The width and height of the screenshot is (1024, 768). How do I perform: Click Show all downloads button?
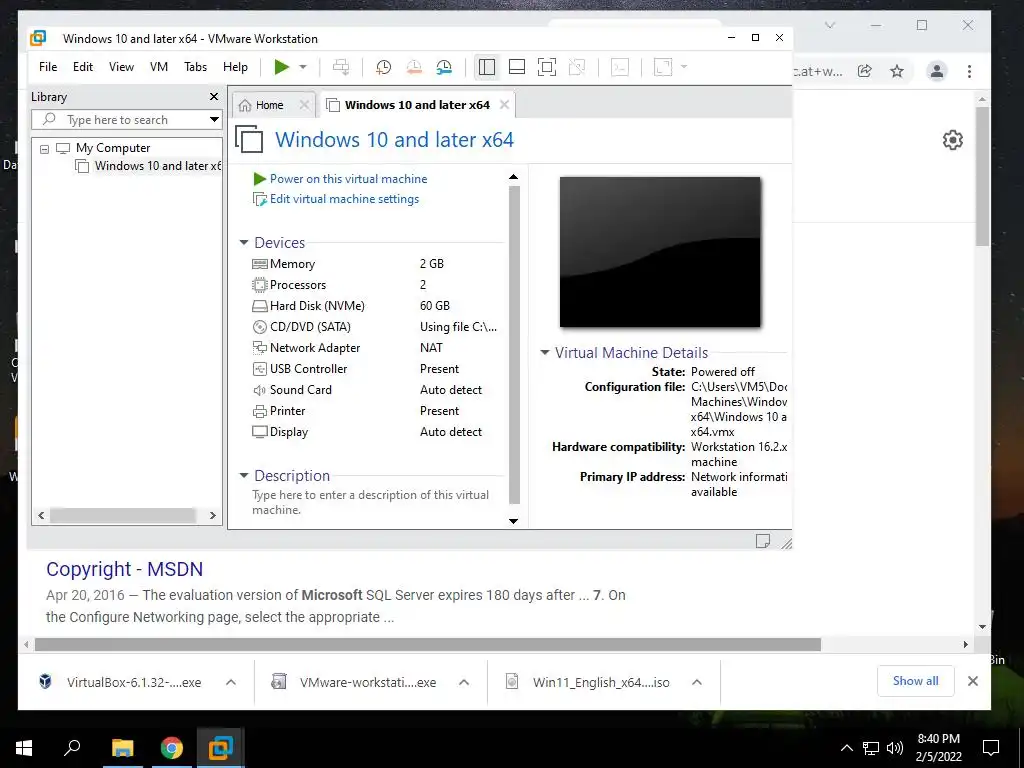(x=916, y=681)
